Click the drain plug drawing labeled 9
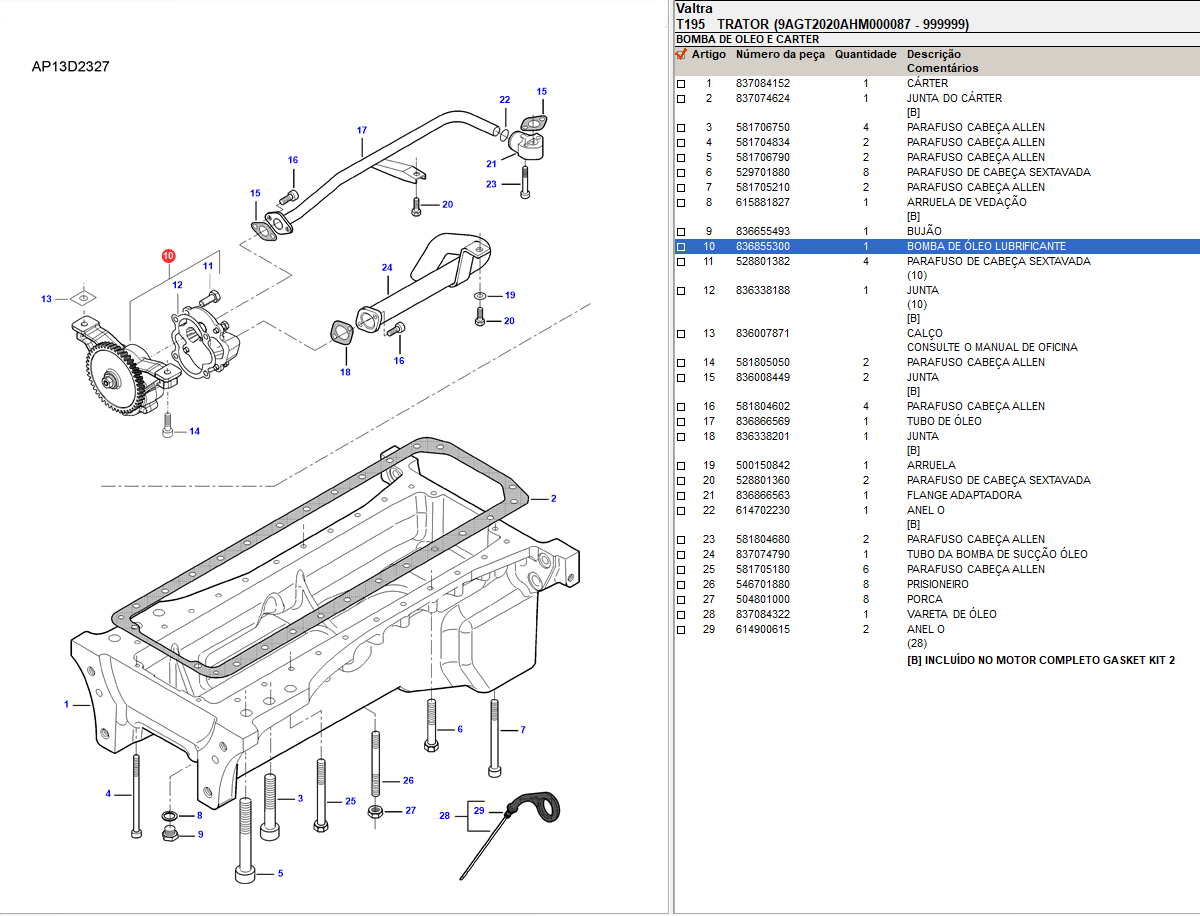 pos(170,833)
